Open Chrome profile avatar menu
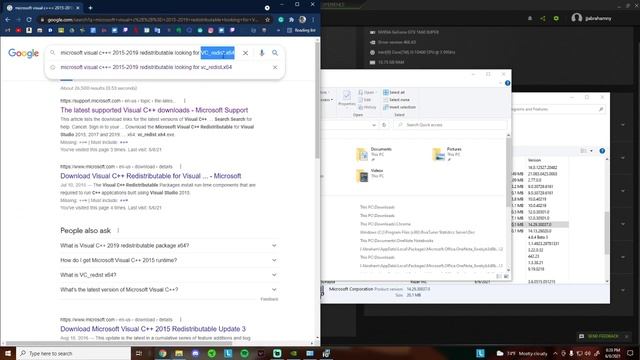The height and width of the screenshot is (360, 640). coord(302,20)
